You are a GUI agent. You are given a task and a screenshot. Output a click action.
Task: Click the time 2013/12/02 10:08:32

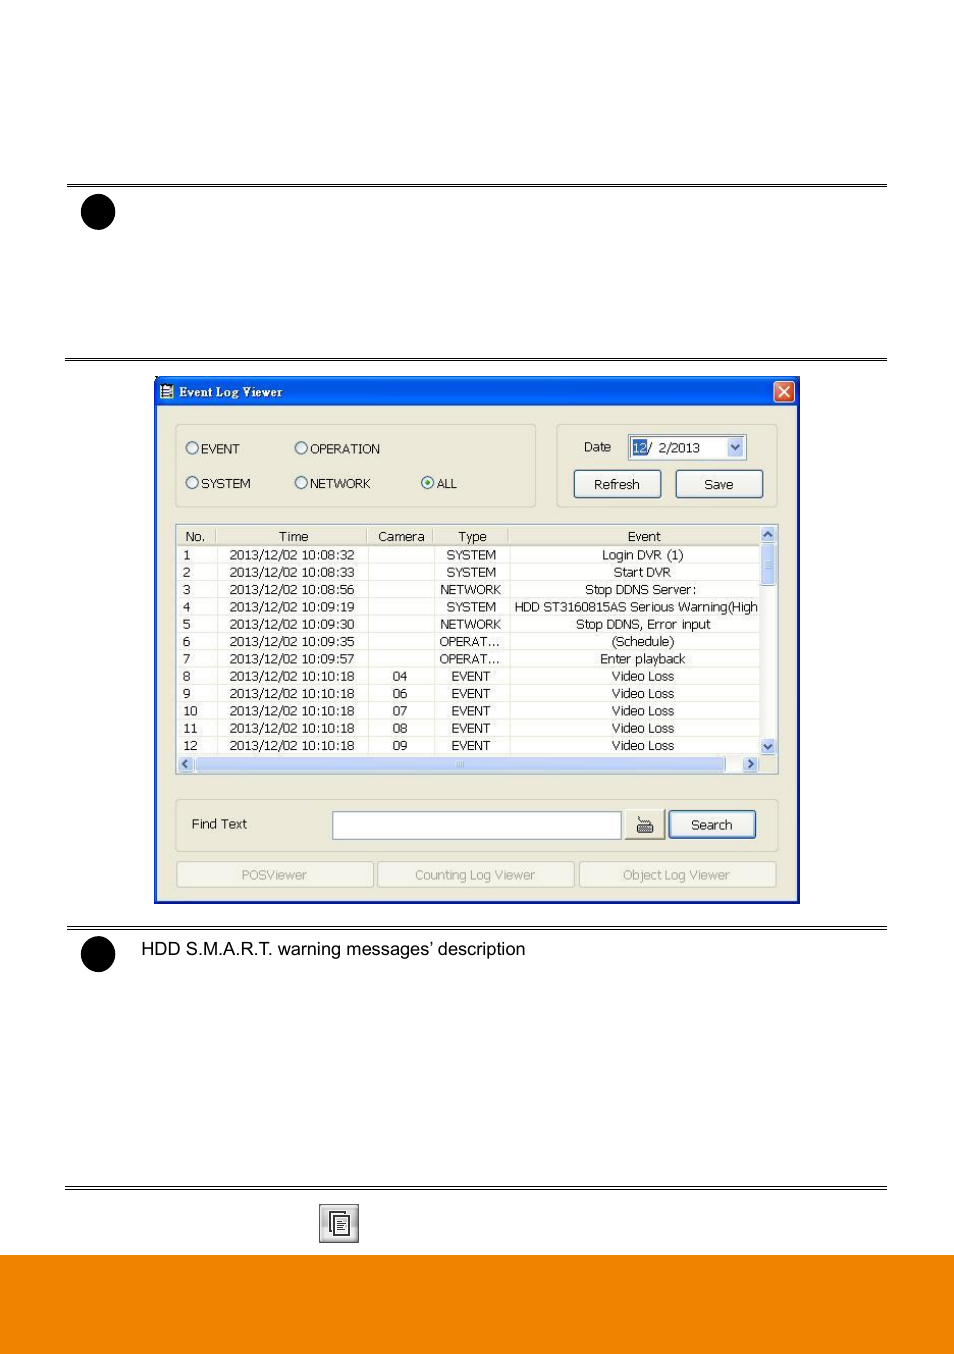click(x=292, y=555)
